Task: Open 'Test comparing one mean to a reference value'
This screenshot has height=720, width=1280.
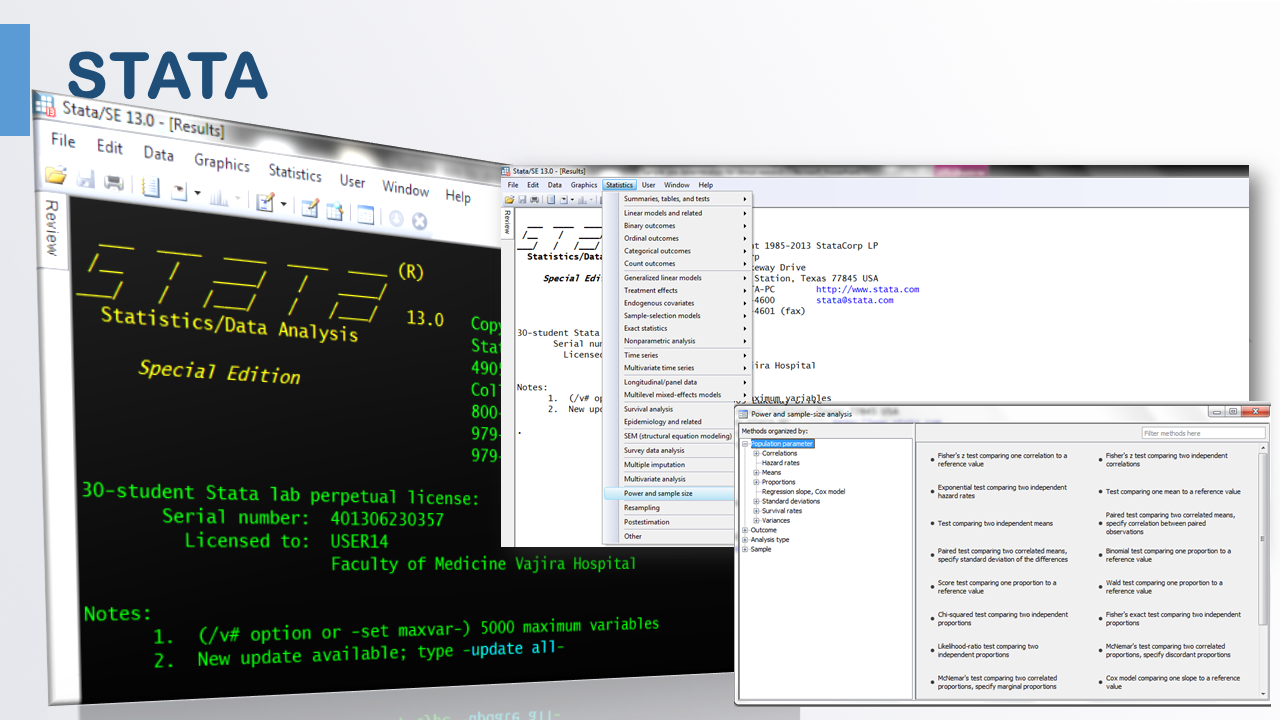Action: tap(1173, 491)
